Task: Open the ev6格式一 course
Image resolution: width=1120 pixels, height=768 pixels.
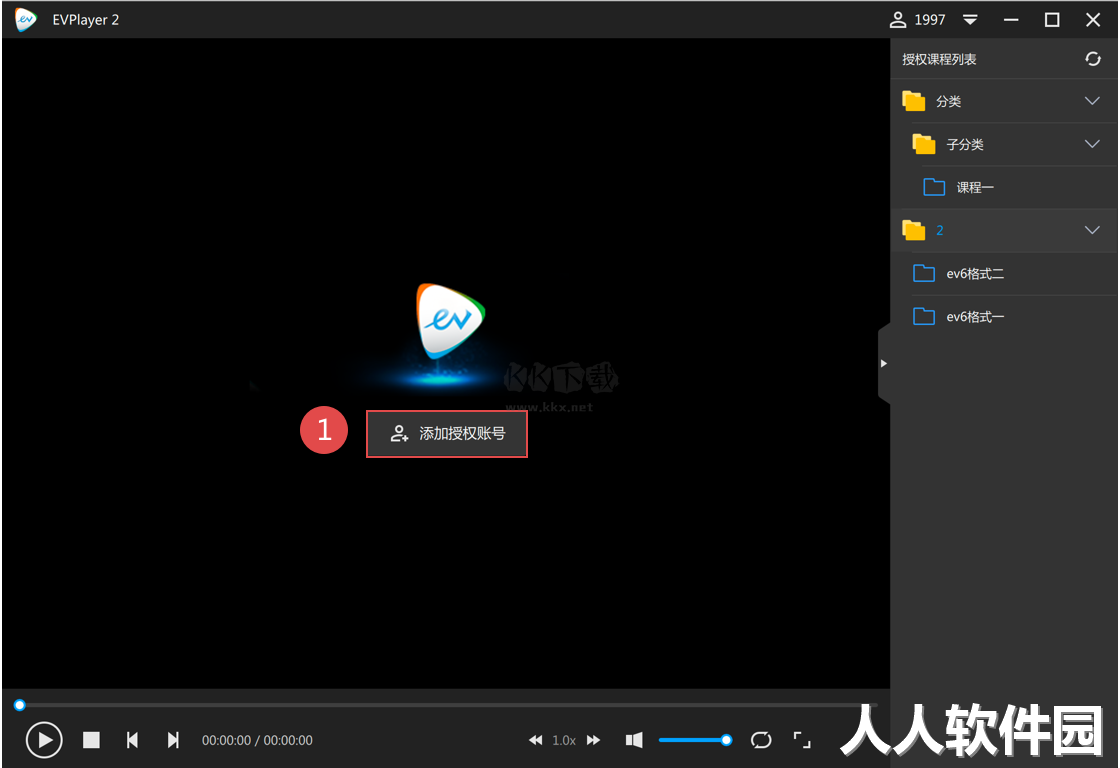Action: (1004, 316)
